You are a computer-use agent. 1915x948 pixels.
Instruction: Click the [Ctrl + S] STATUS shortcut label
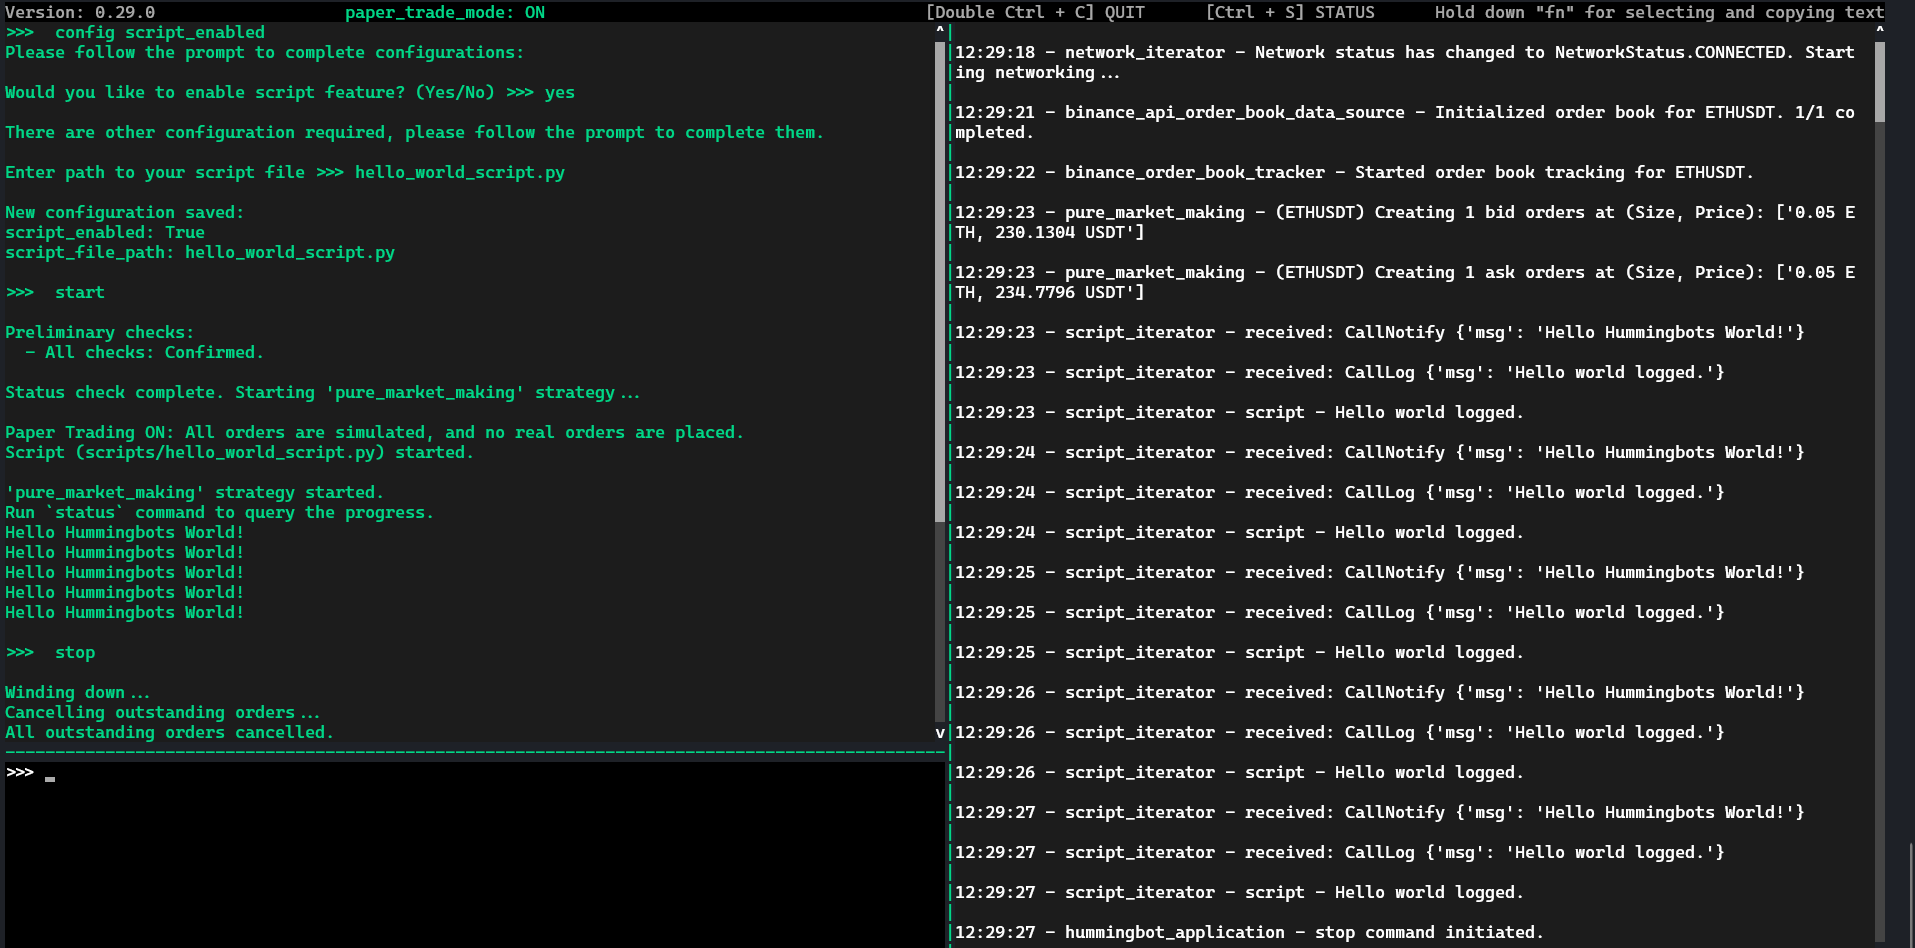click(1290, 12)
